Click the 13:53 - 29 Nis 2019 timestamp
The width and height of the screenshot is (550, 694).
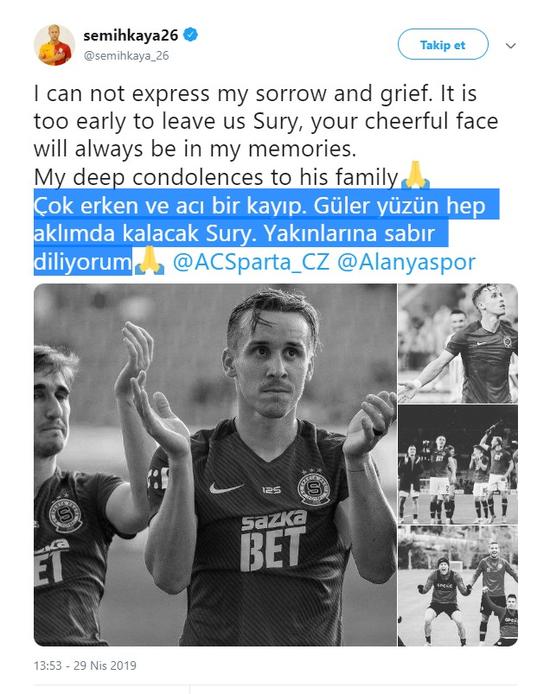pos(85,666)
